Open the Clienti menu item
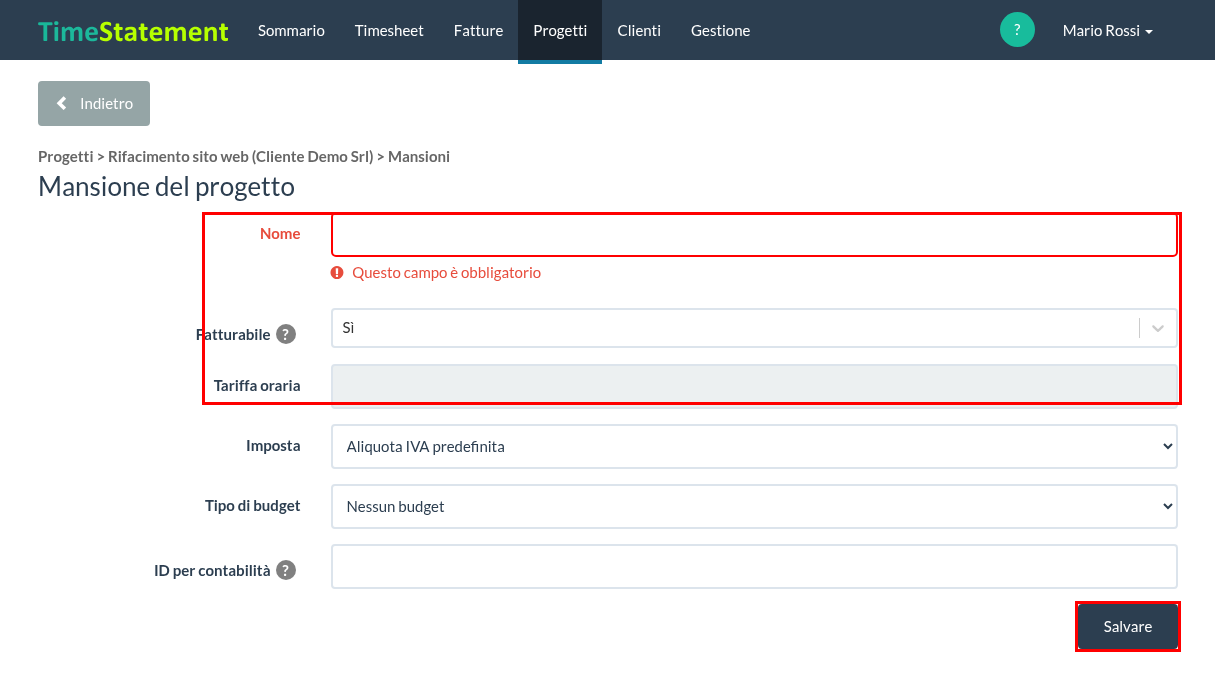Viewport: 1215px width, 683px height. pos(639,31)
